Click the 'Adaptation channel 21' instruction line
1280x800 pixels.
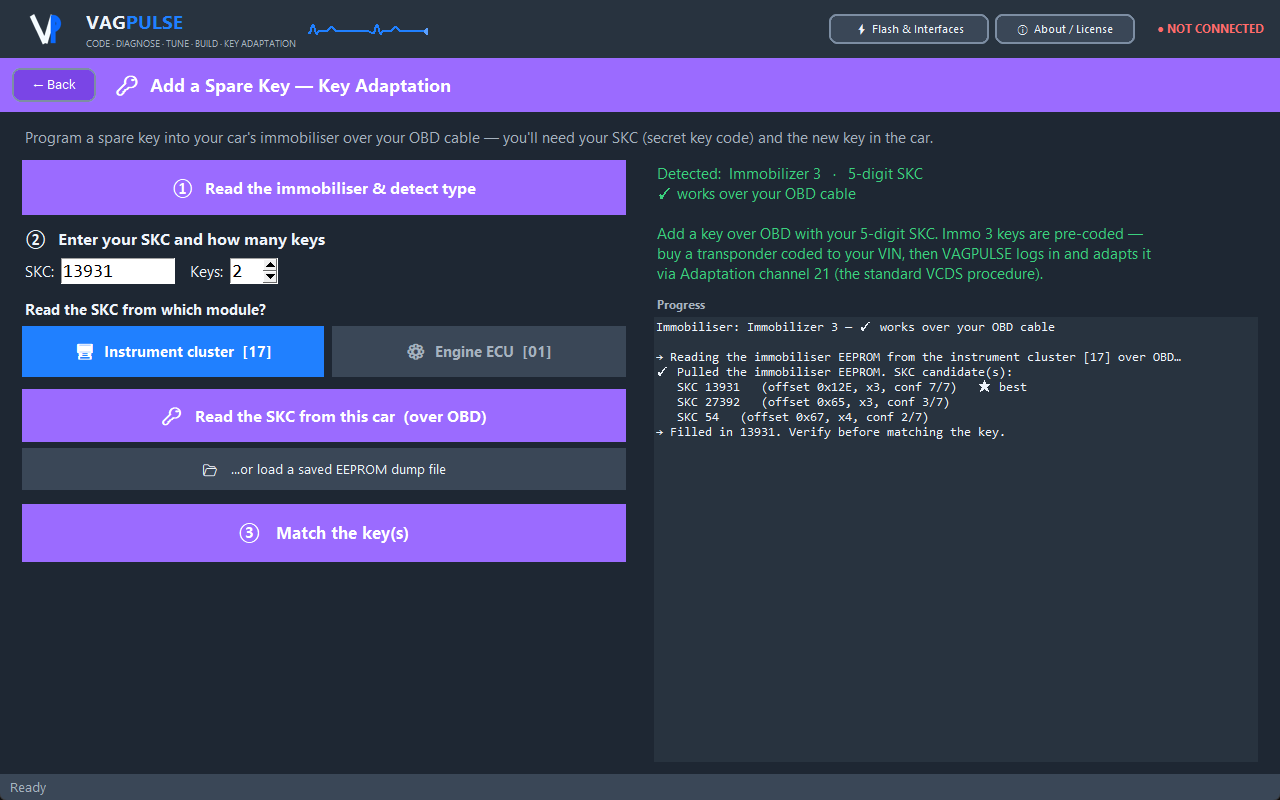tap(850, 274)
